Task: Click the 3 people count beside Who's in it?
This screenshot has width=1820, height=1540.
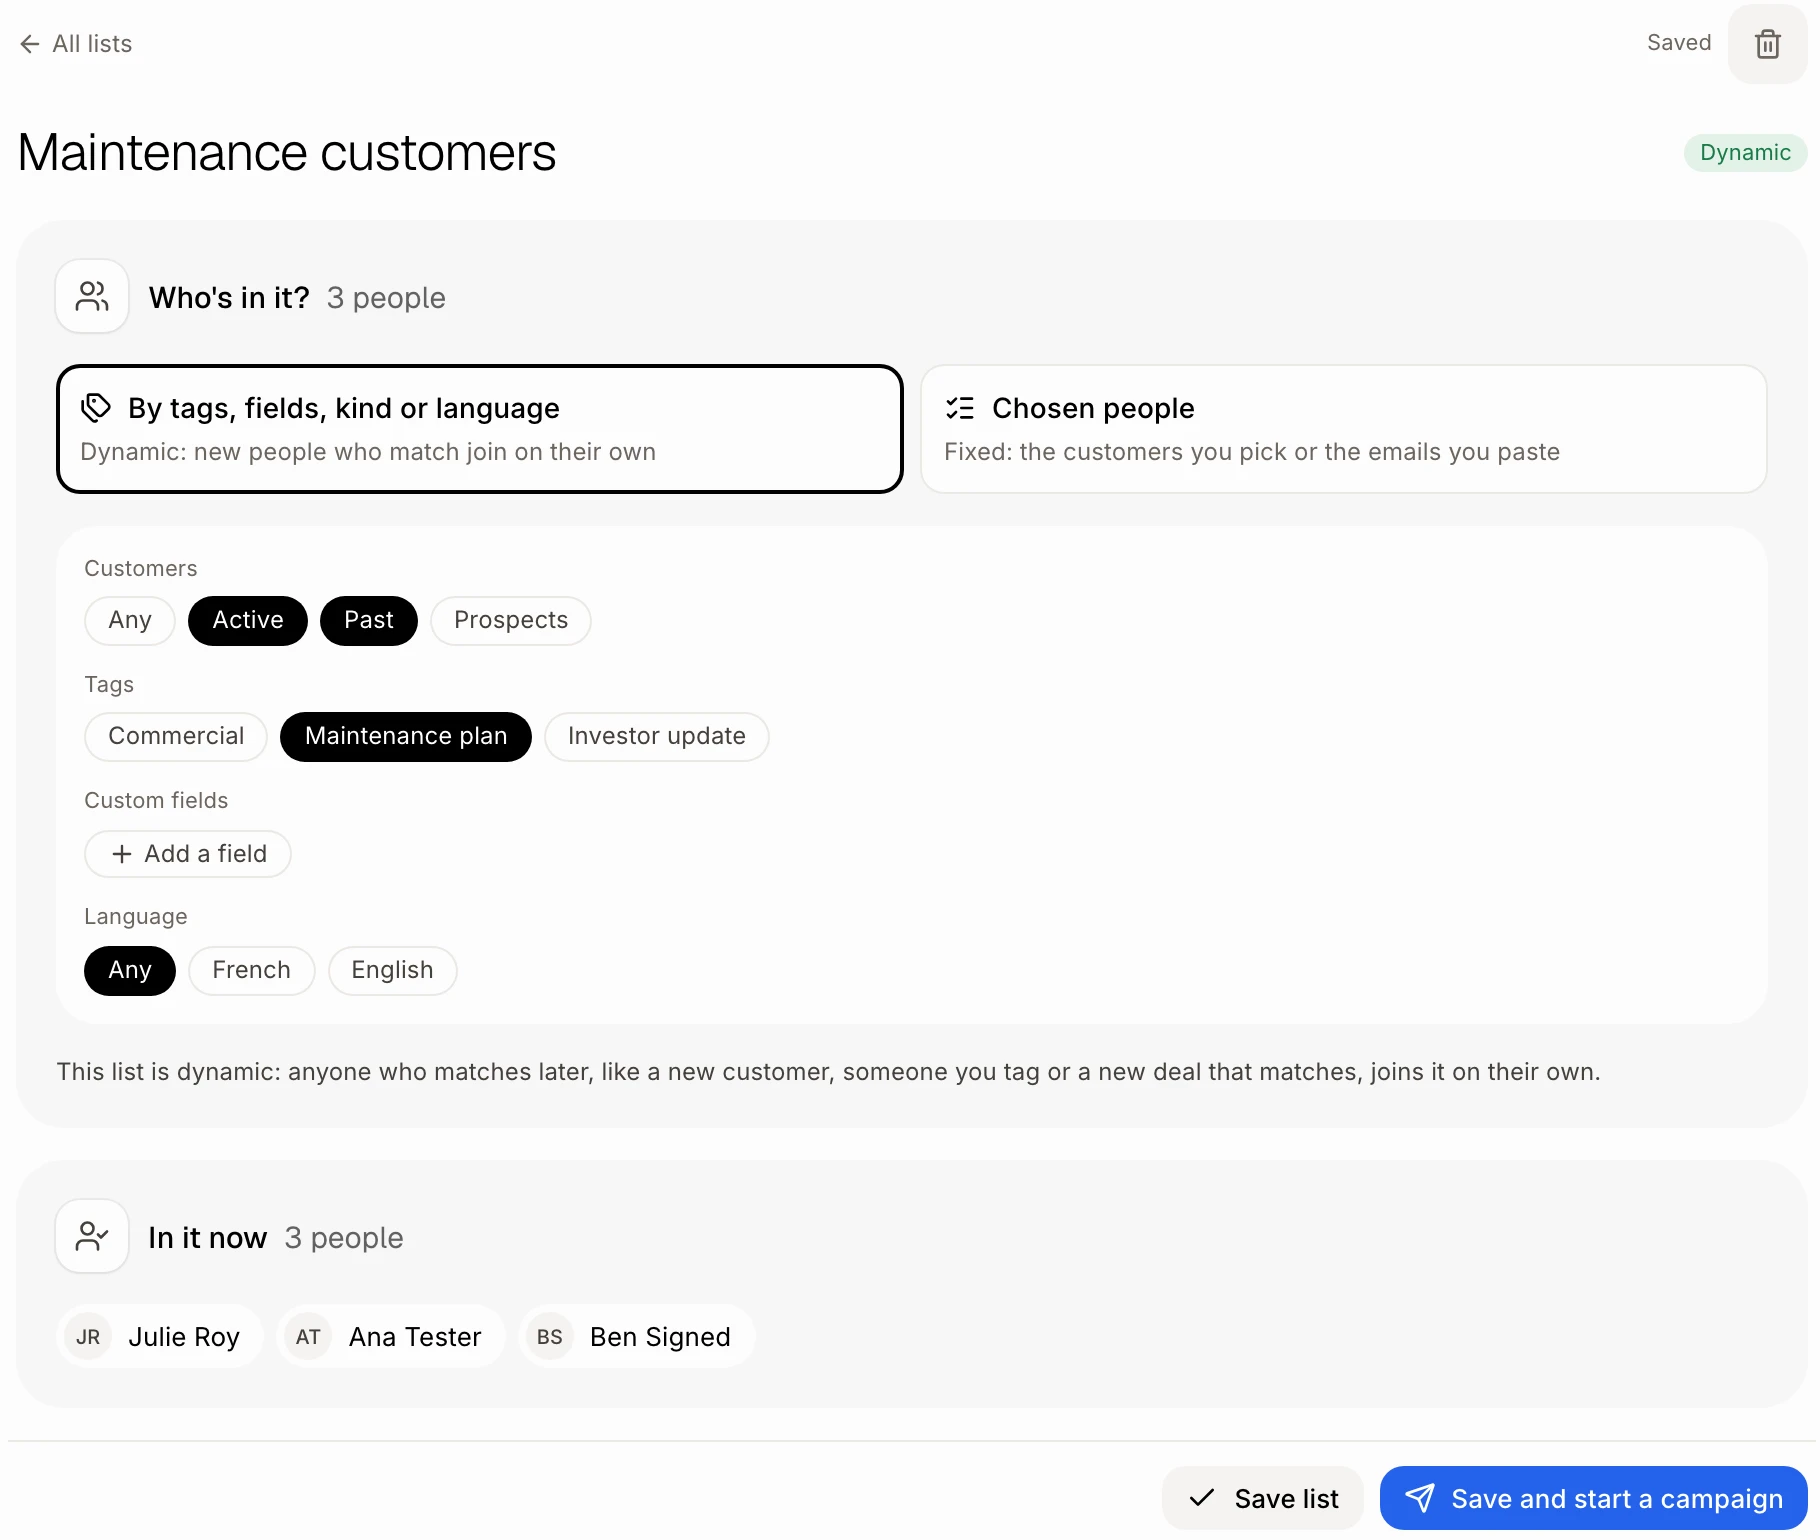Action: [386, 298]
